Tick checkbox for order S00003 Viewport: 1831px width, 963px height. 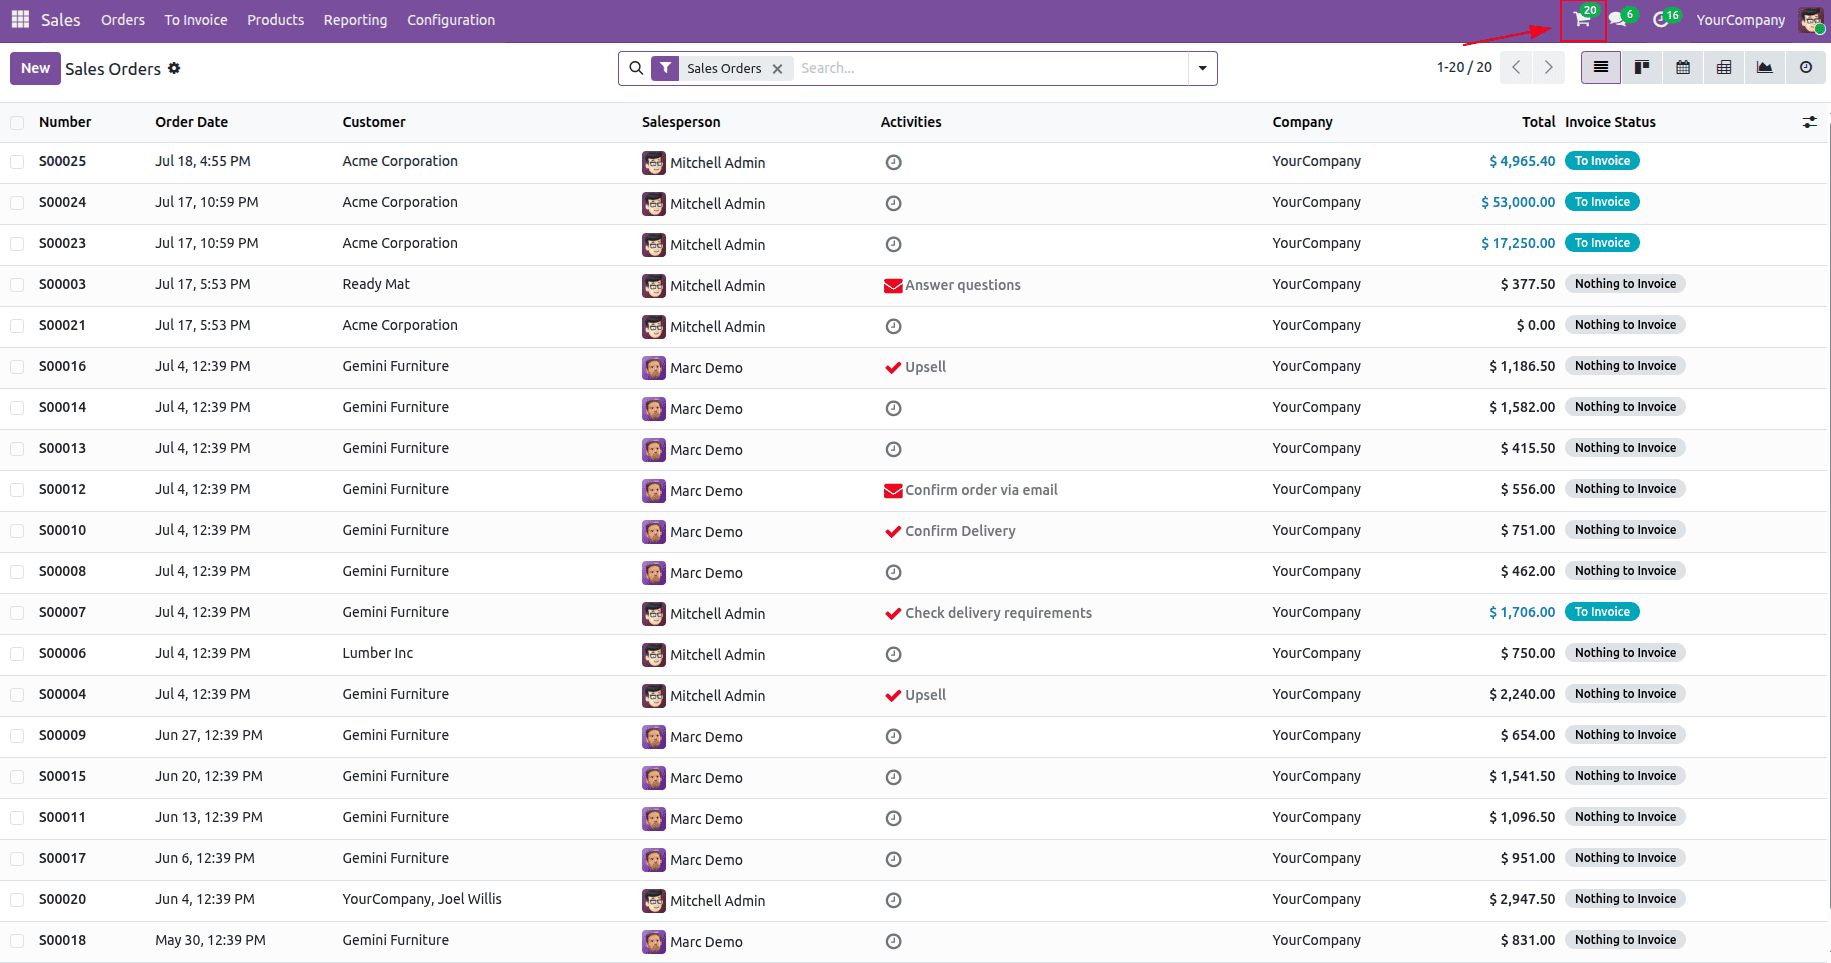(17, 285)
